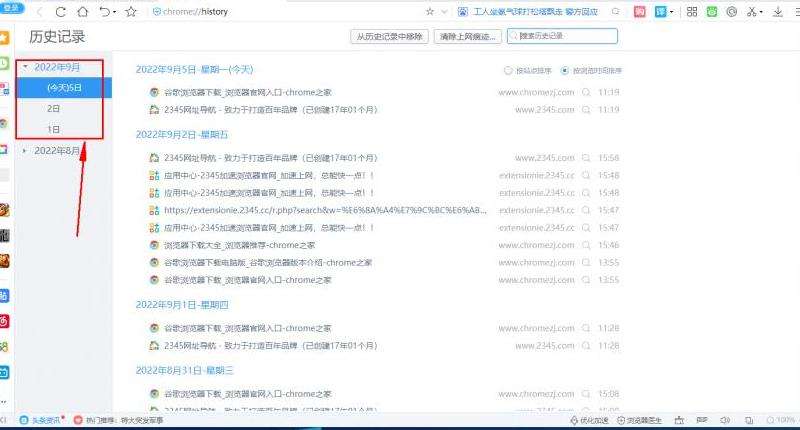Go back with the browser back arrow
The width and height of the screenshot is (800, 430).
40,12
